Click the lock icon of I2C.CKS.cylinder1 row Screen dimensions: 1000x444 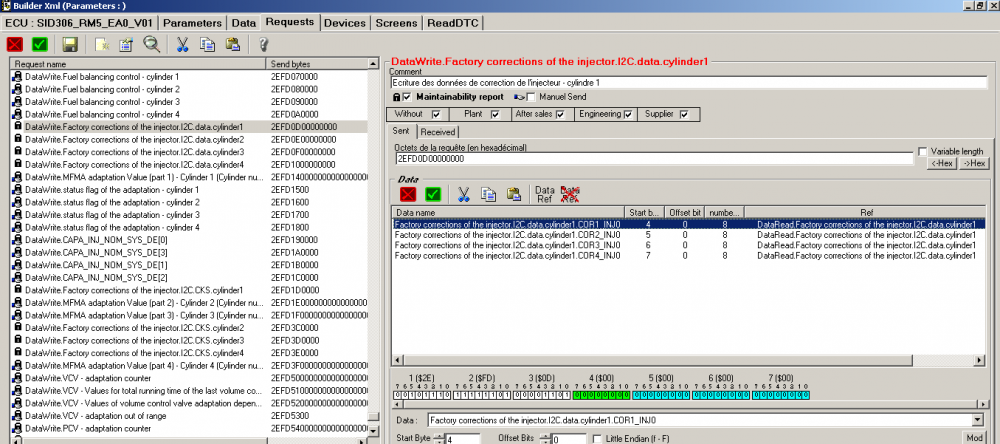pyautogui.click(x=17, y=290)
